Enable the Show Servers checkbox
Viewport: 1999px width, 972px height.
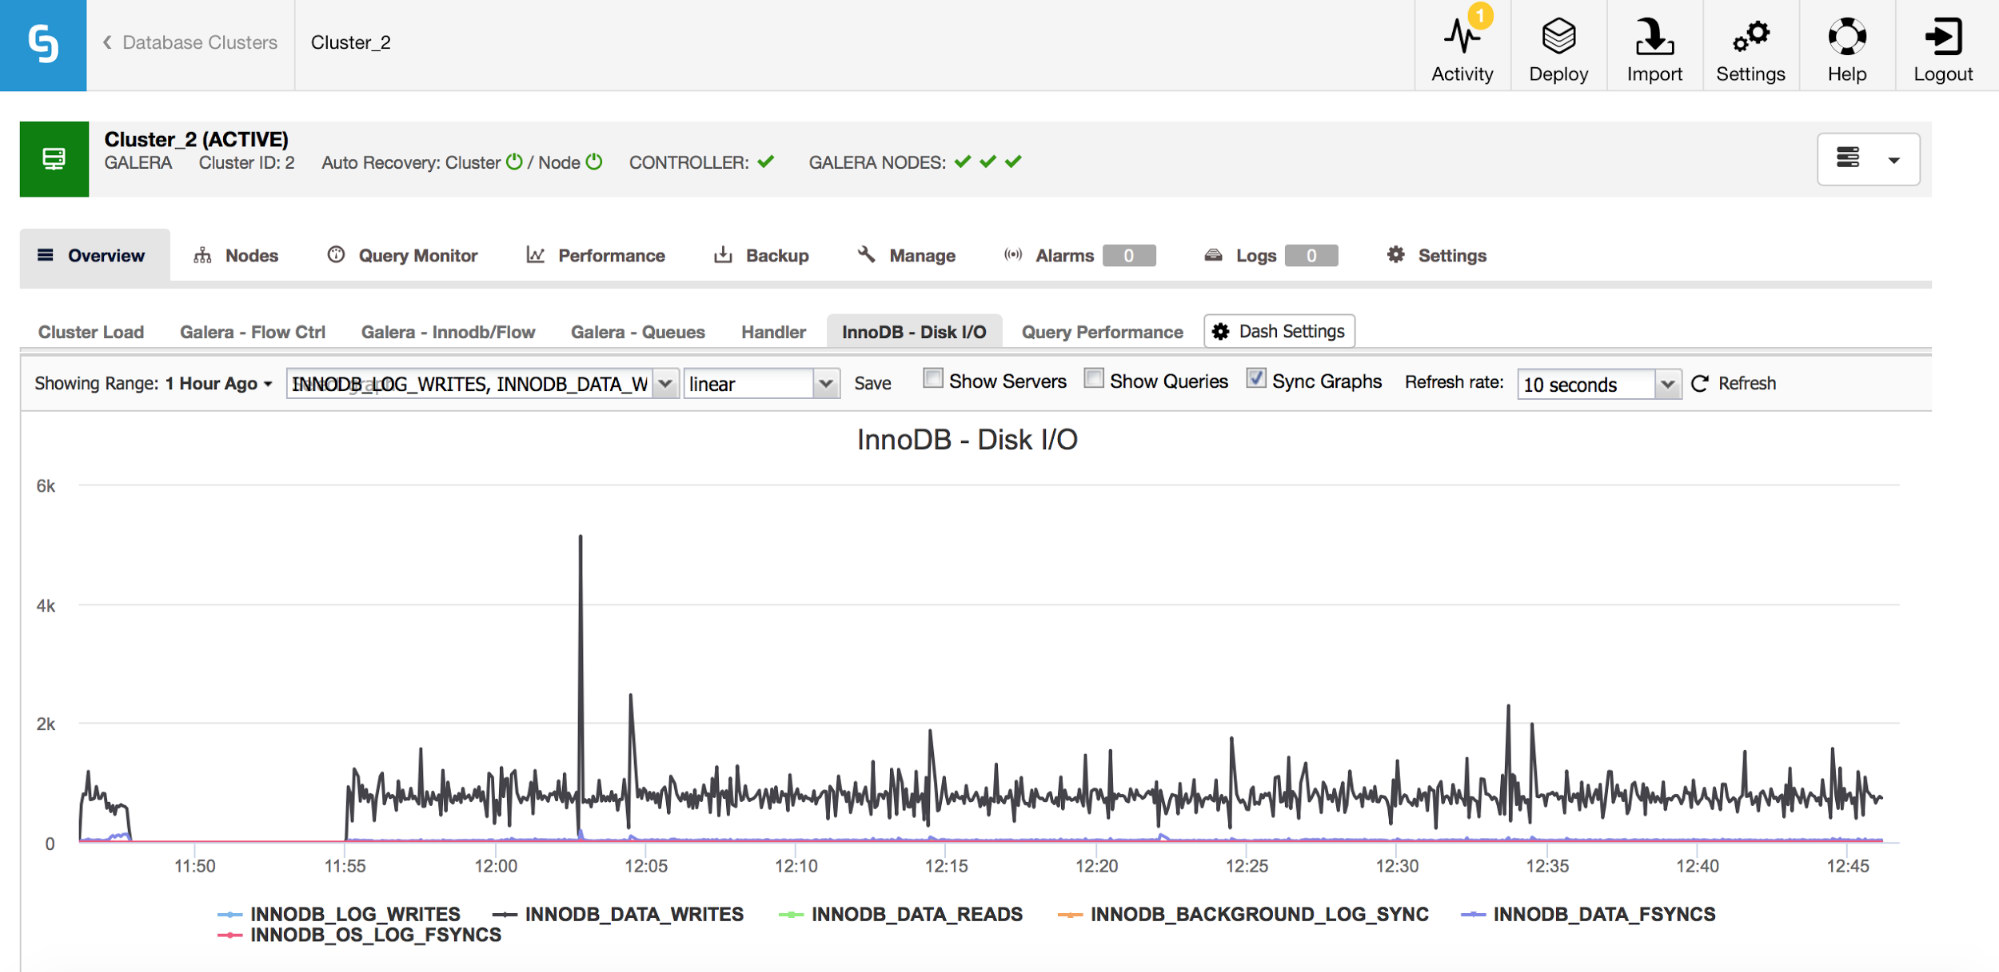pos(933,379)
